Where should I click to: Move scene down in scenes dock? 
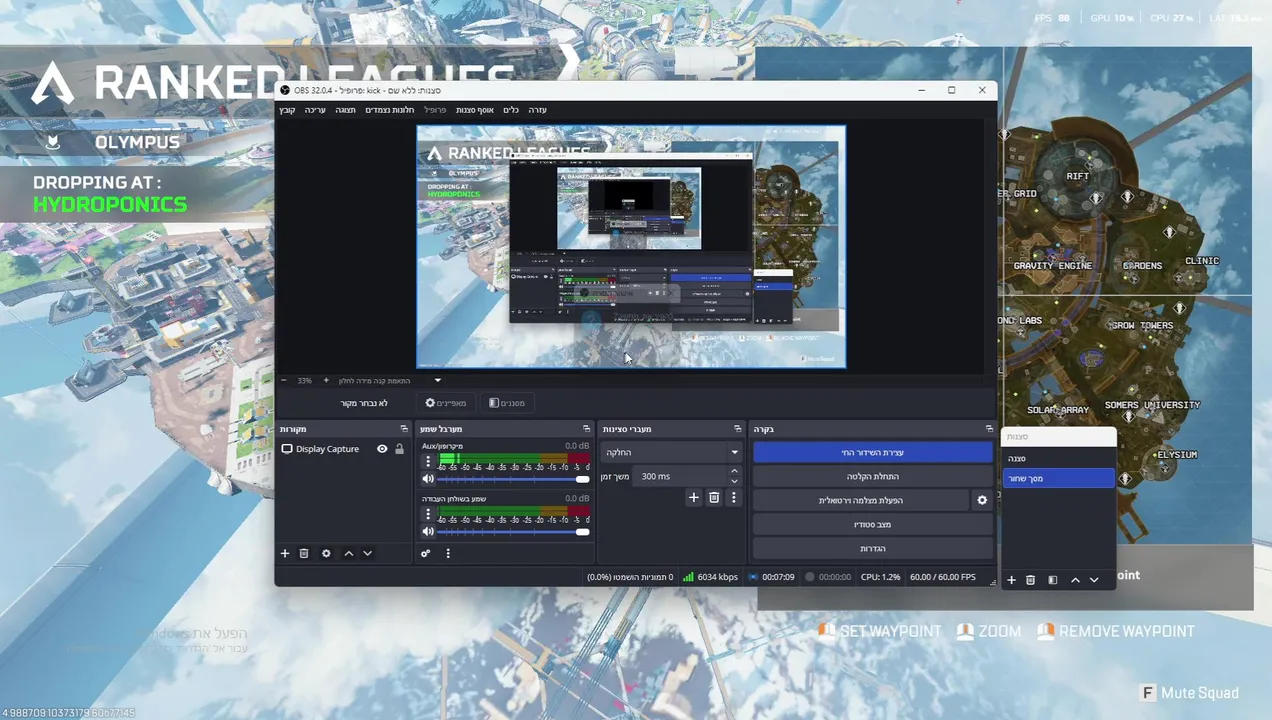tap(1094, 580)
